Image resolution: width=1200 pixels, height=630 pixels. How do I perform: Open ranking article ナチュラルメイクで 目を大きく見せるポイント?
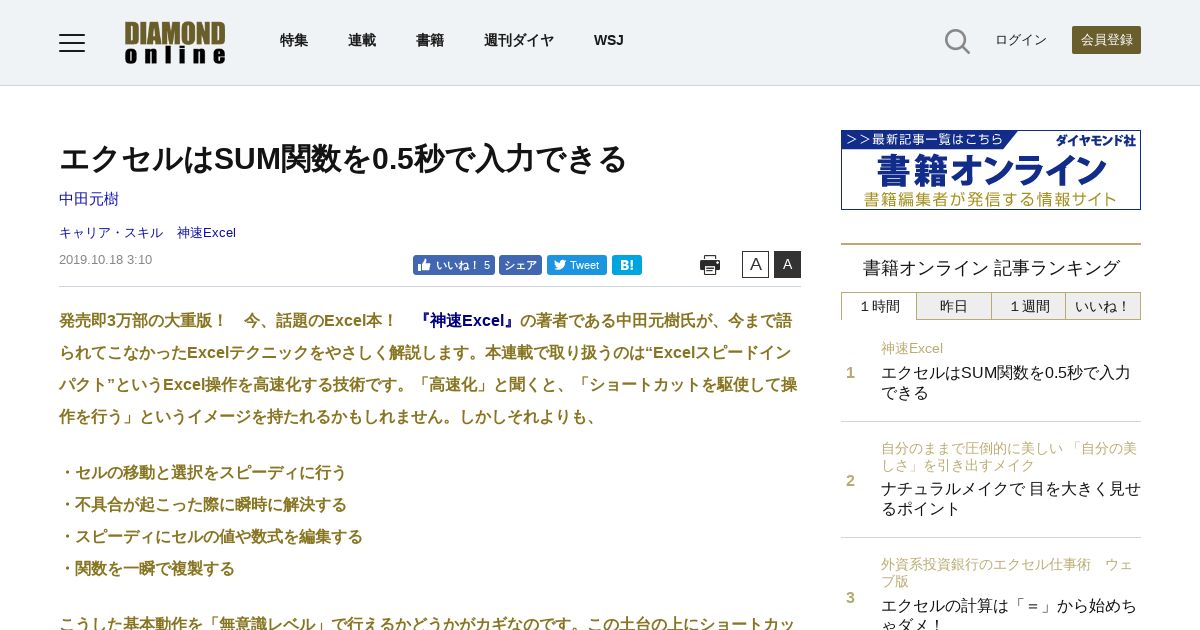pyautogui.click(x=1011, y=499)
